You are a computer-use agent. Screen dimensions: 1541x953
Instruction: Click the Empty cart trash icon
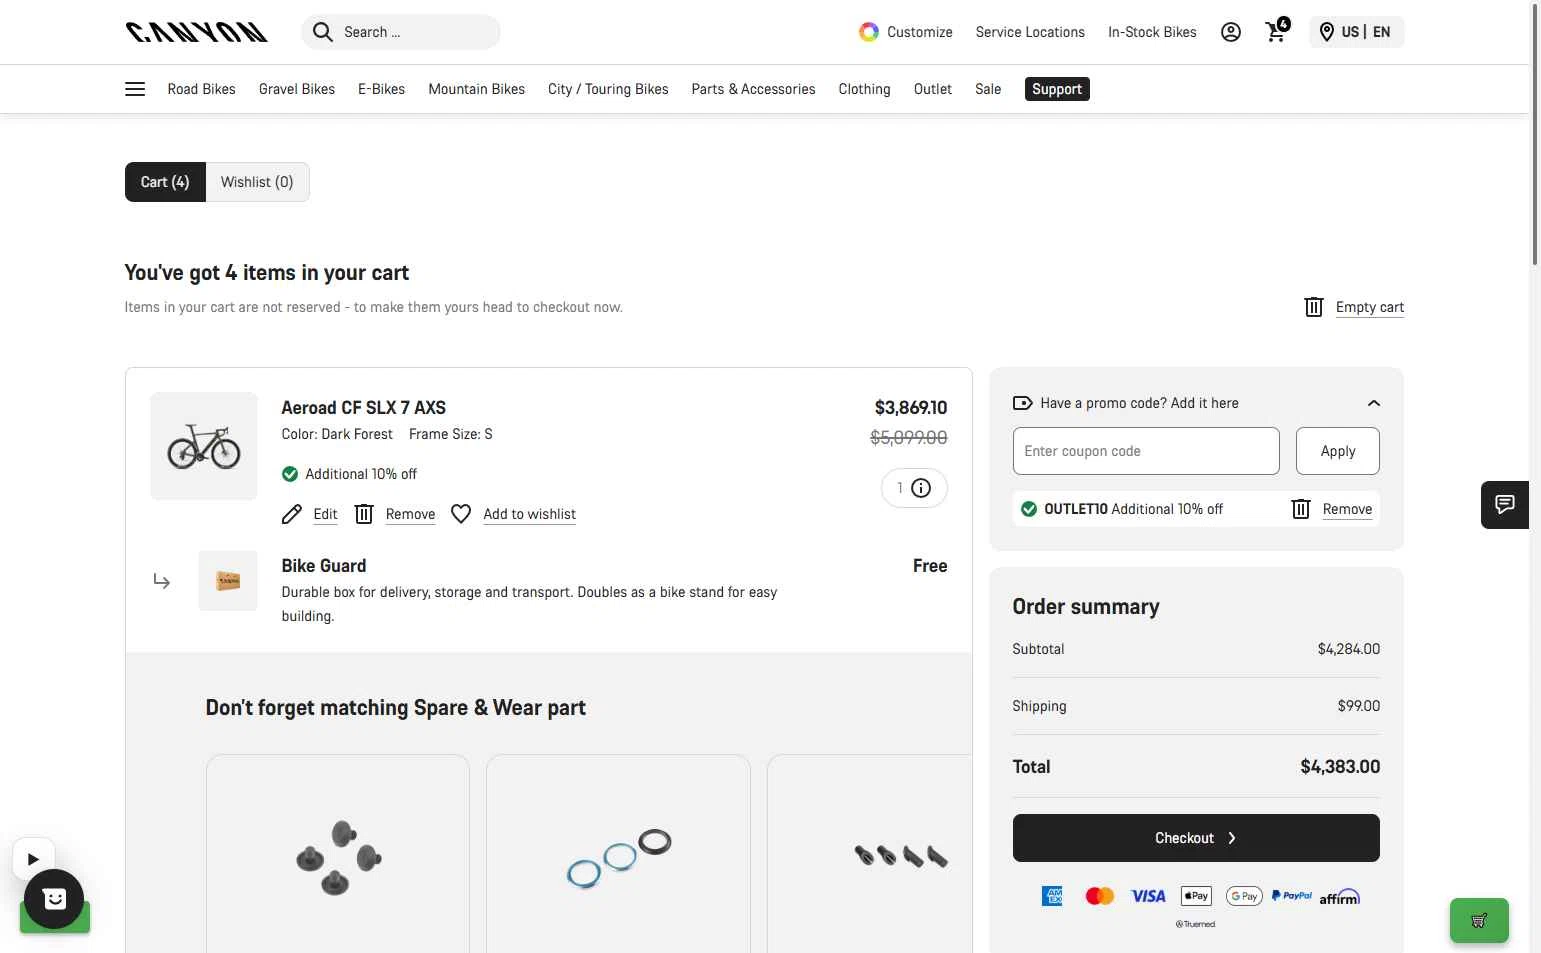[x=1314, y=307]
